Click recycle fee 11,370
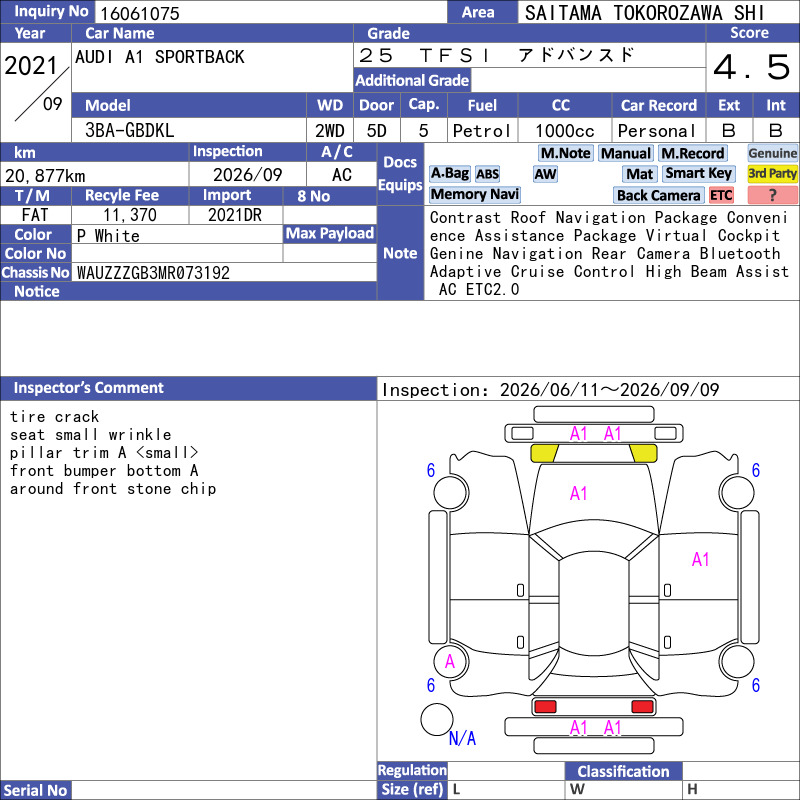 click(130, 215)
